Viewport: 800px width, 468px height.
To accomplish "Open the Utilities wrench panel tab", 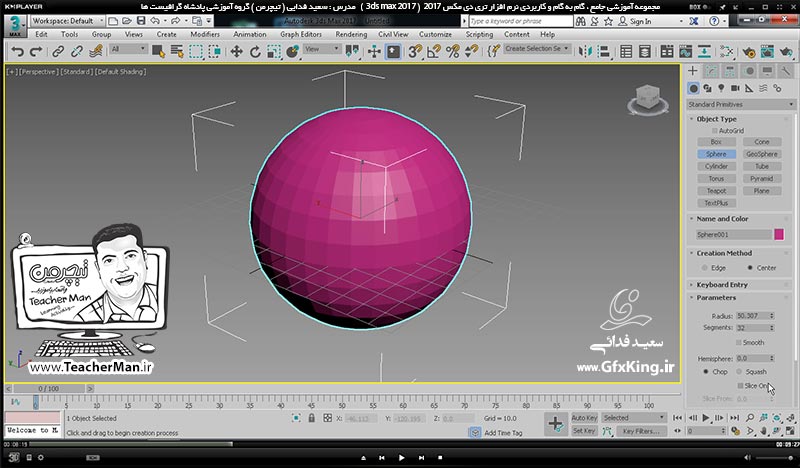I will pos(786,71).
